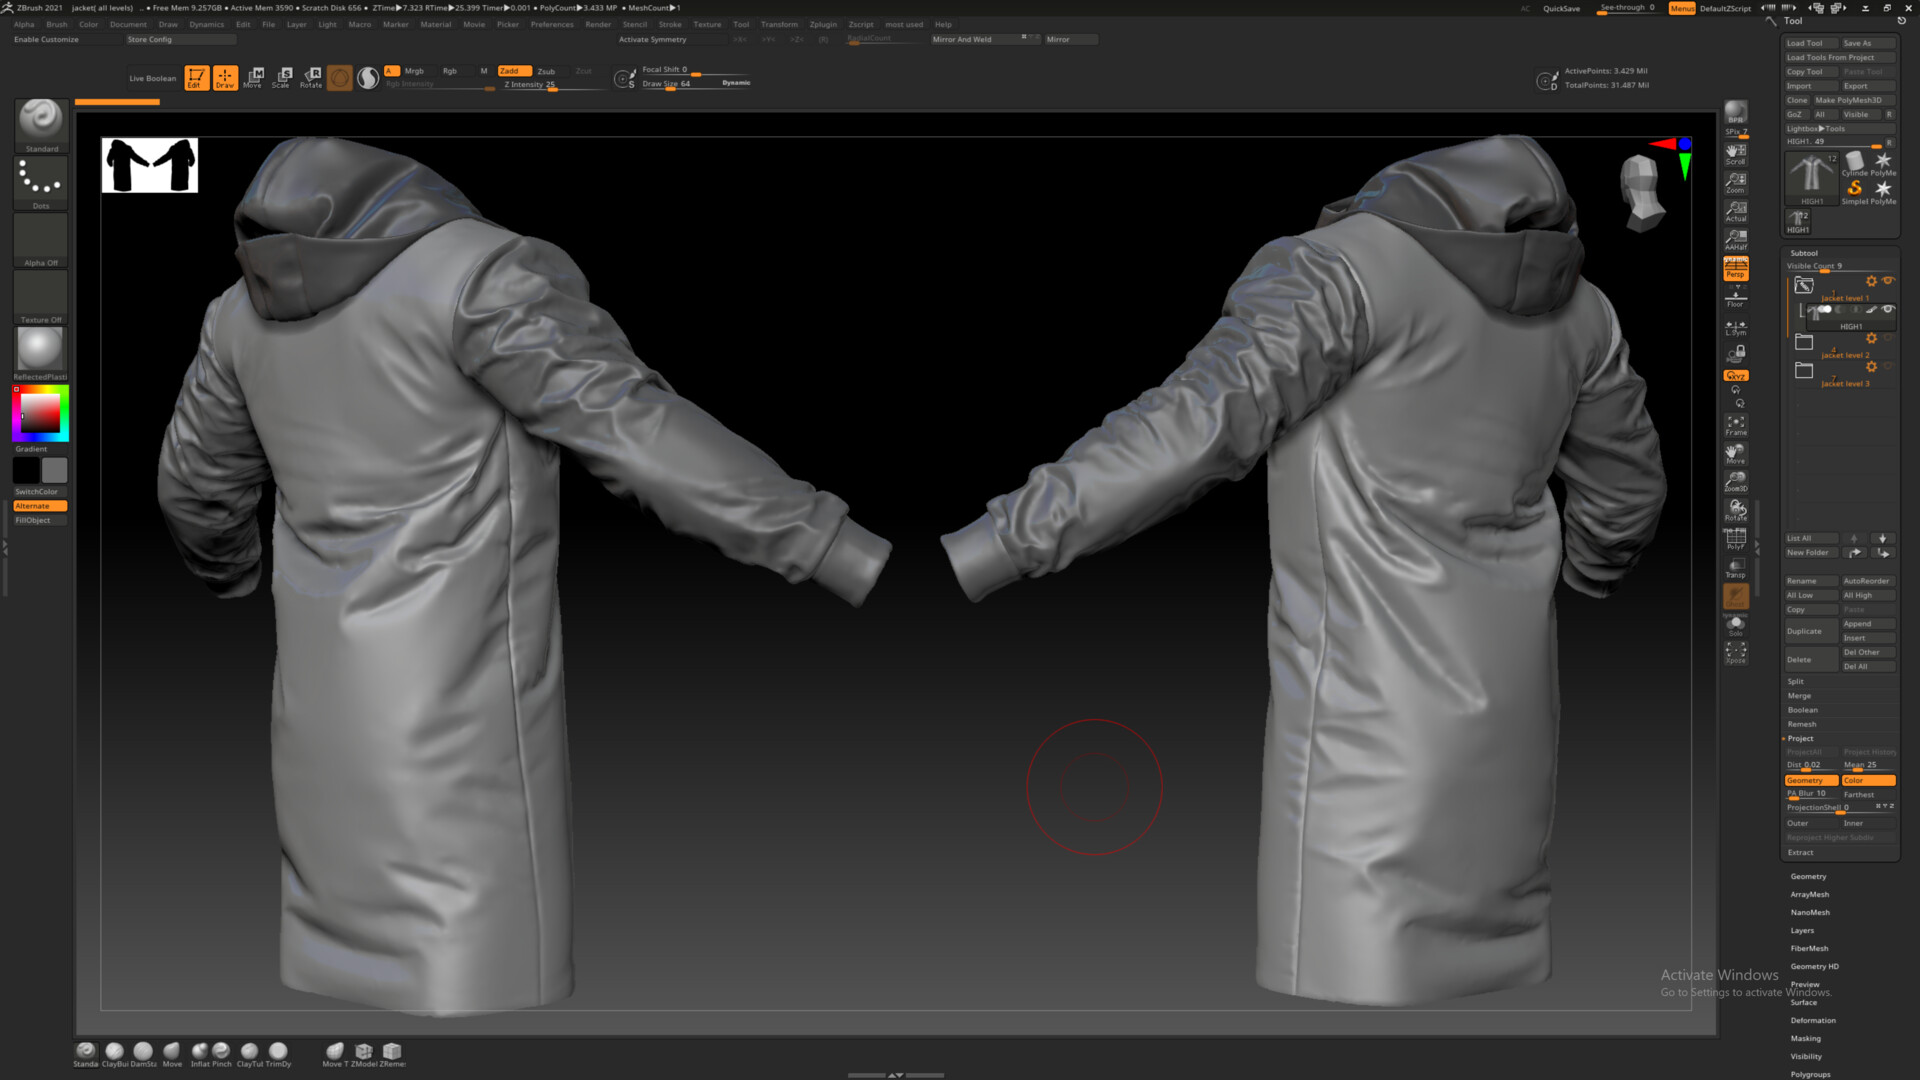The height and width of the screenshot is (1080, 1920).
Task: Expand the Geometry palette section
Action: click(x=1808, y=876)
